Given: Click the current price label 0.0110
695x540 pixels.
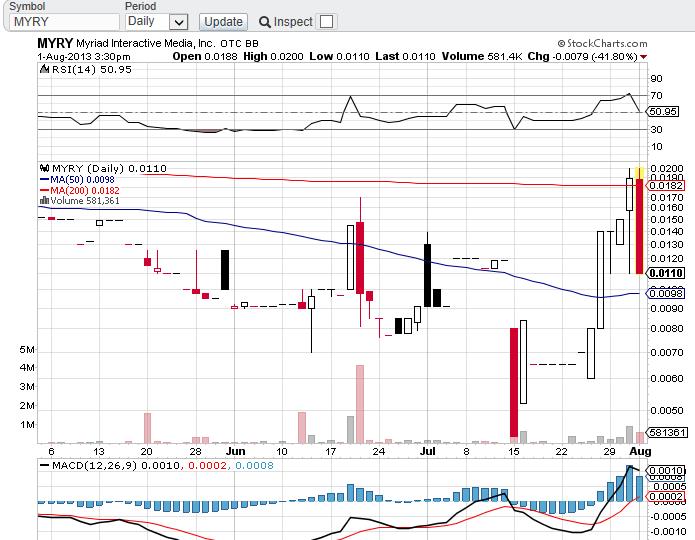Looking at the screenshot, I should (x=666, y=274).
